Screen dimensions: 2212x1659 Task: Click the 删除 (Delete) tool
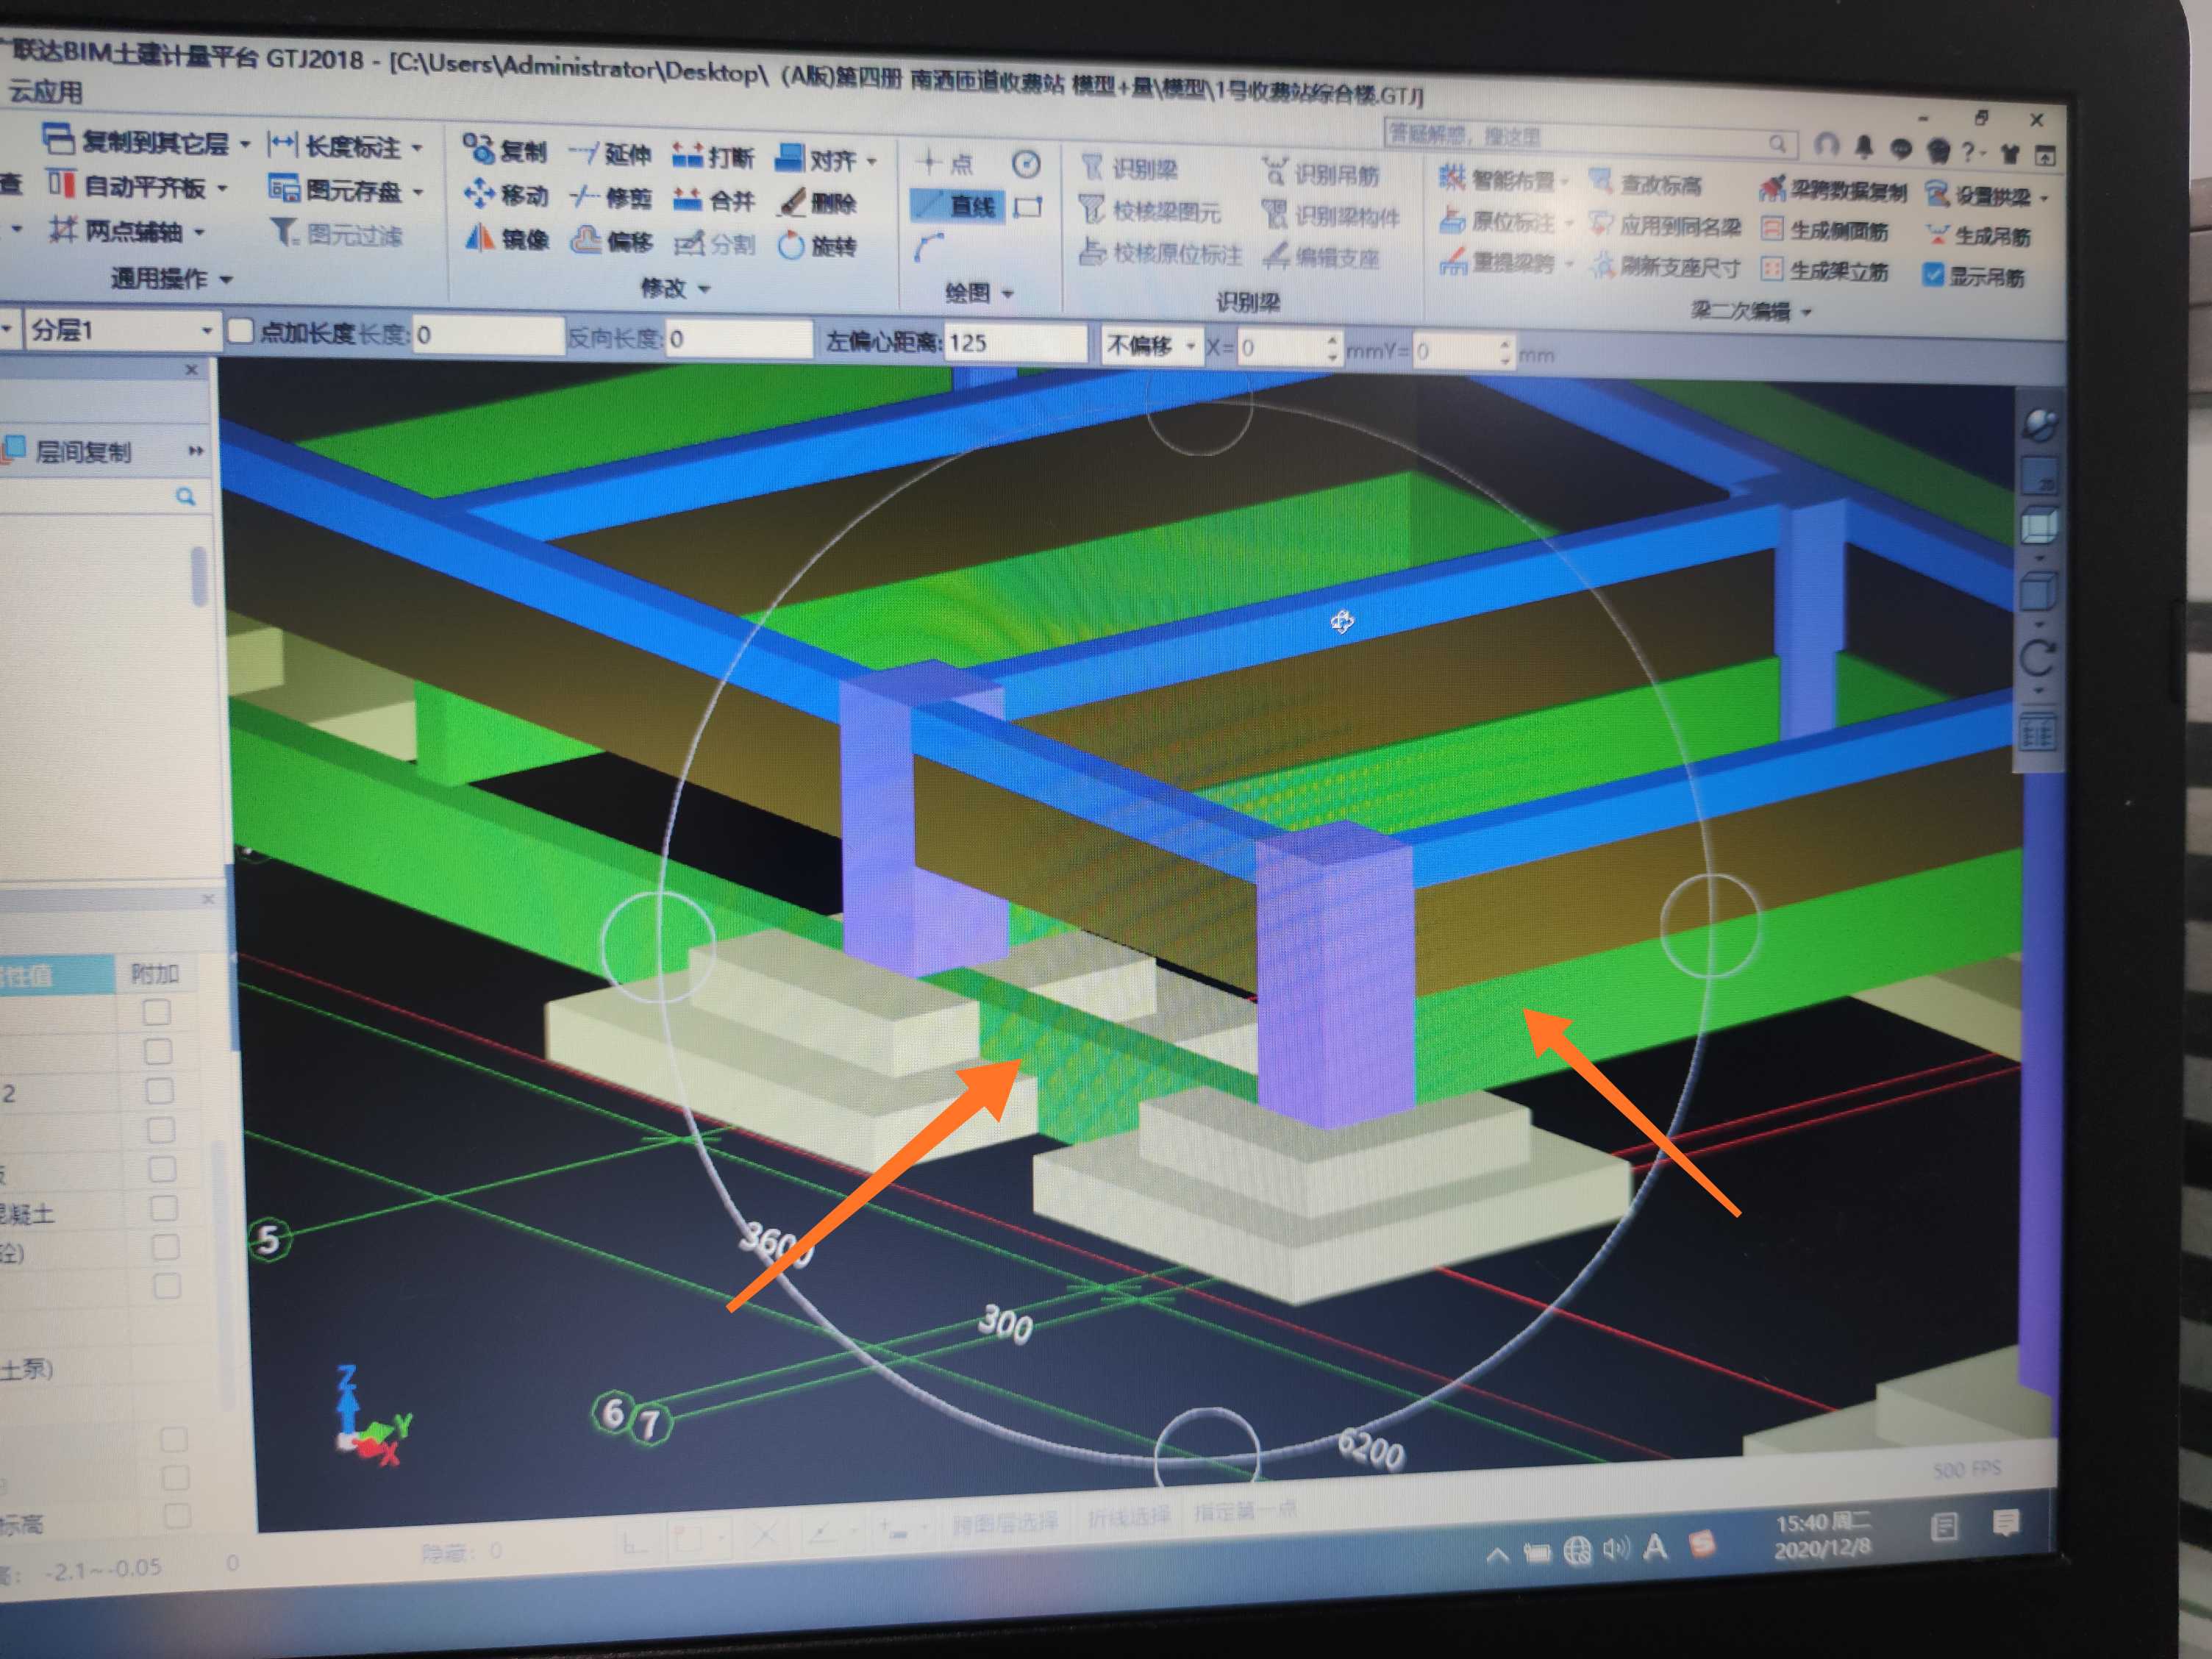click(x=817, y=204)
